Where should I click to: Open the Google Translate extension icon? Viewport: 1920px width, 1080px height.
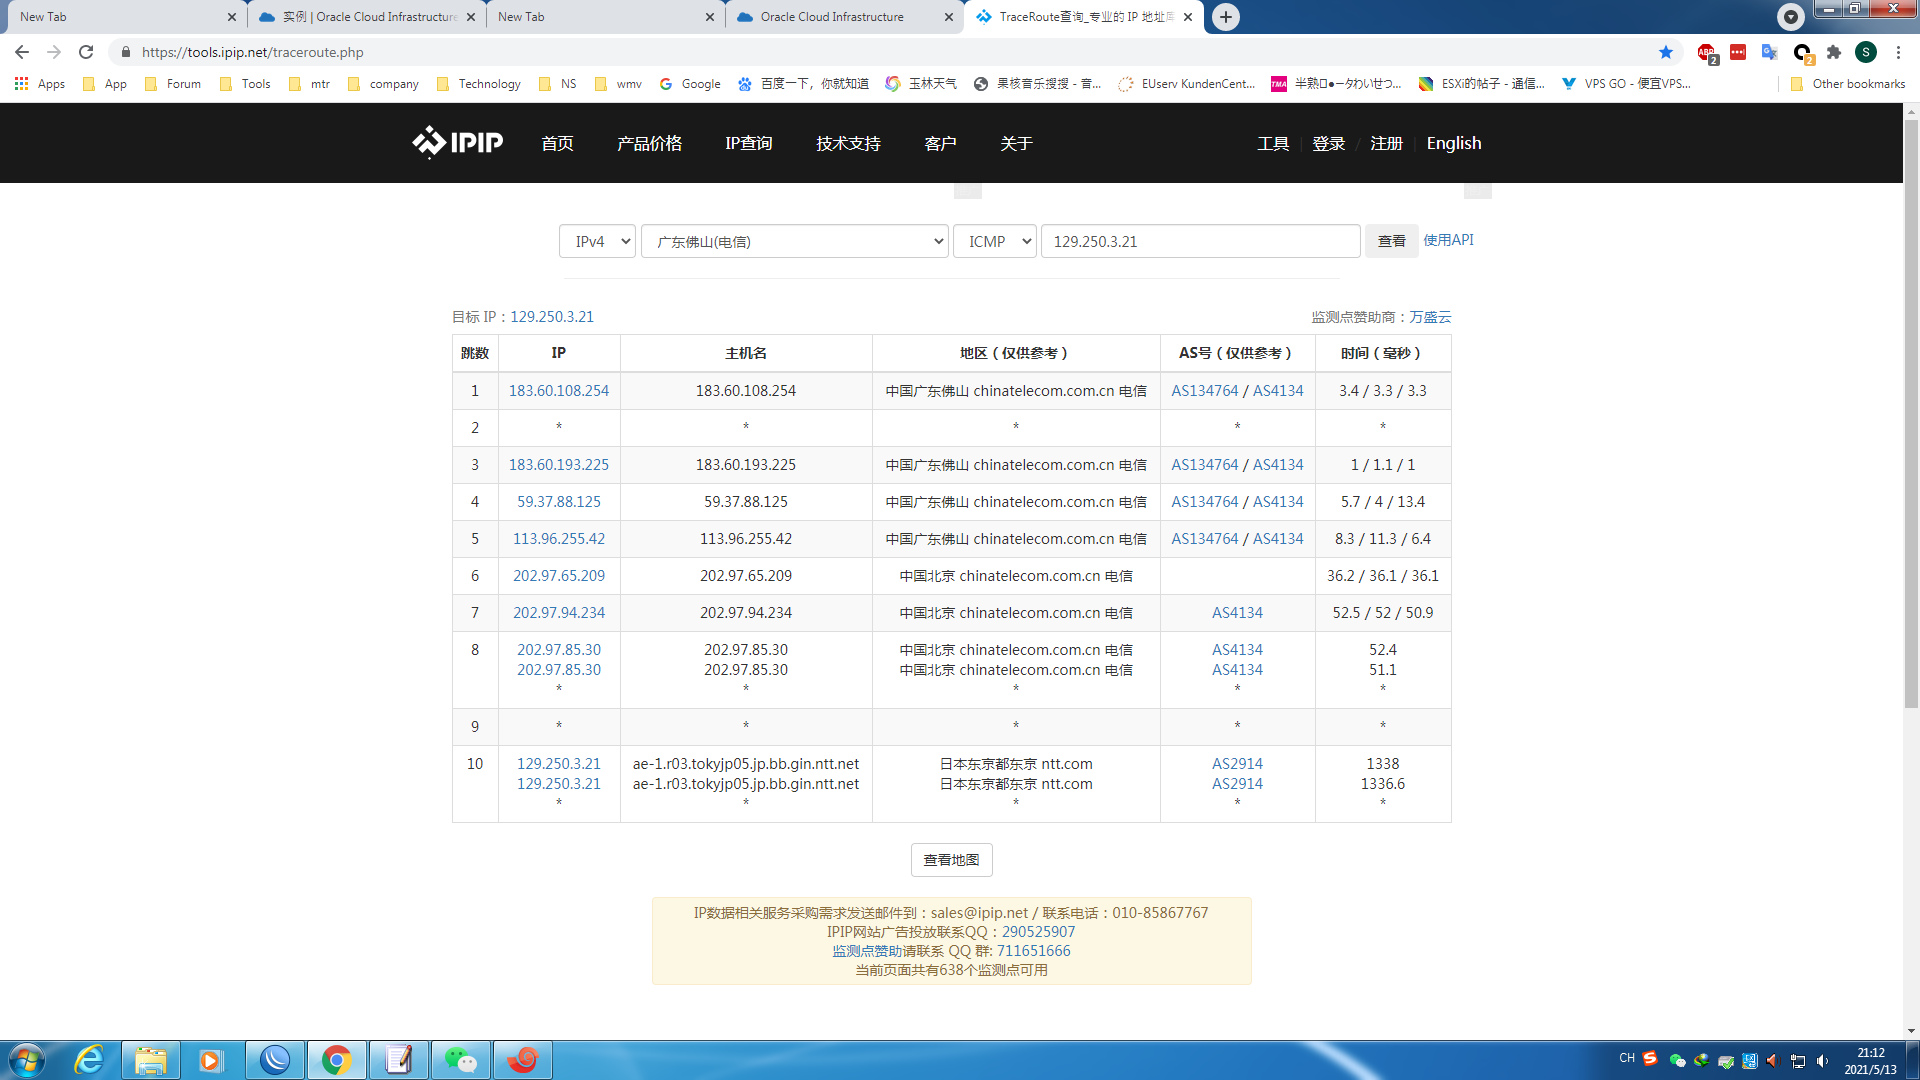tap(1769, 52)
